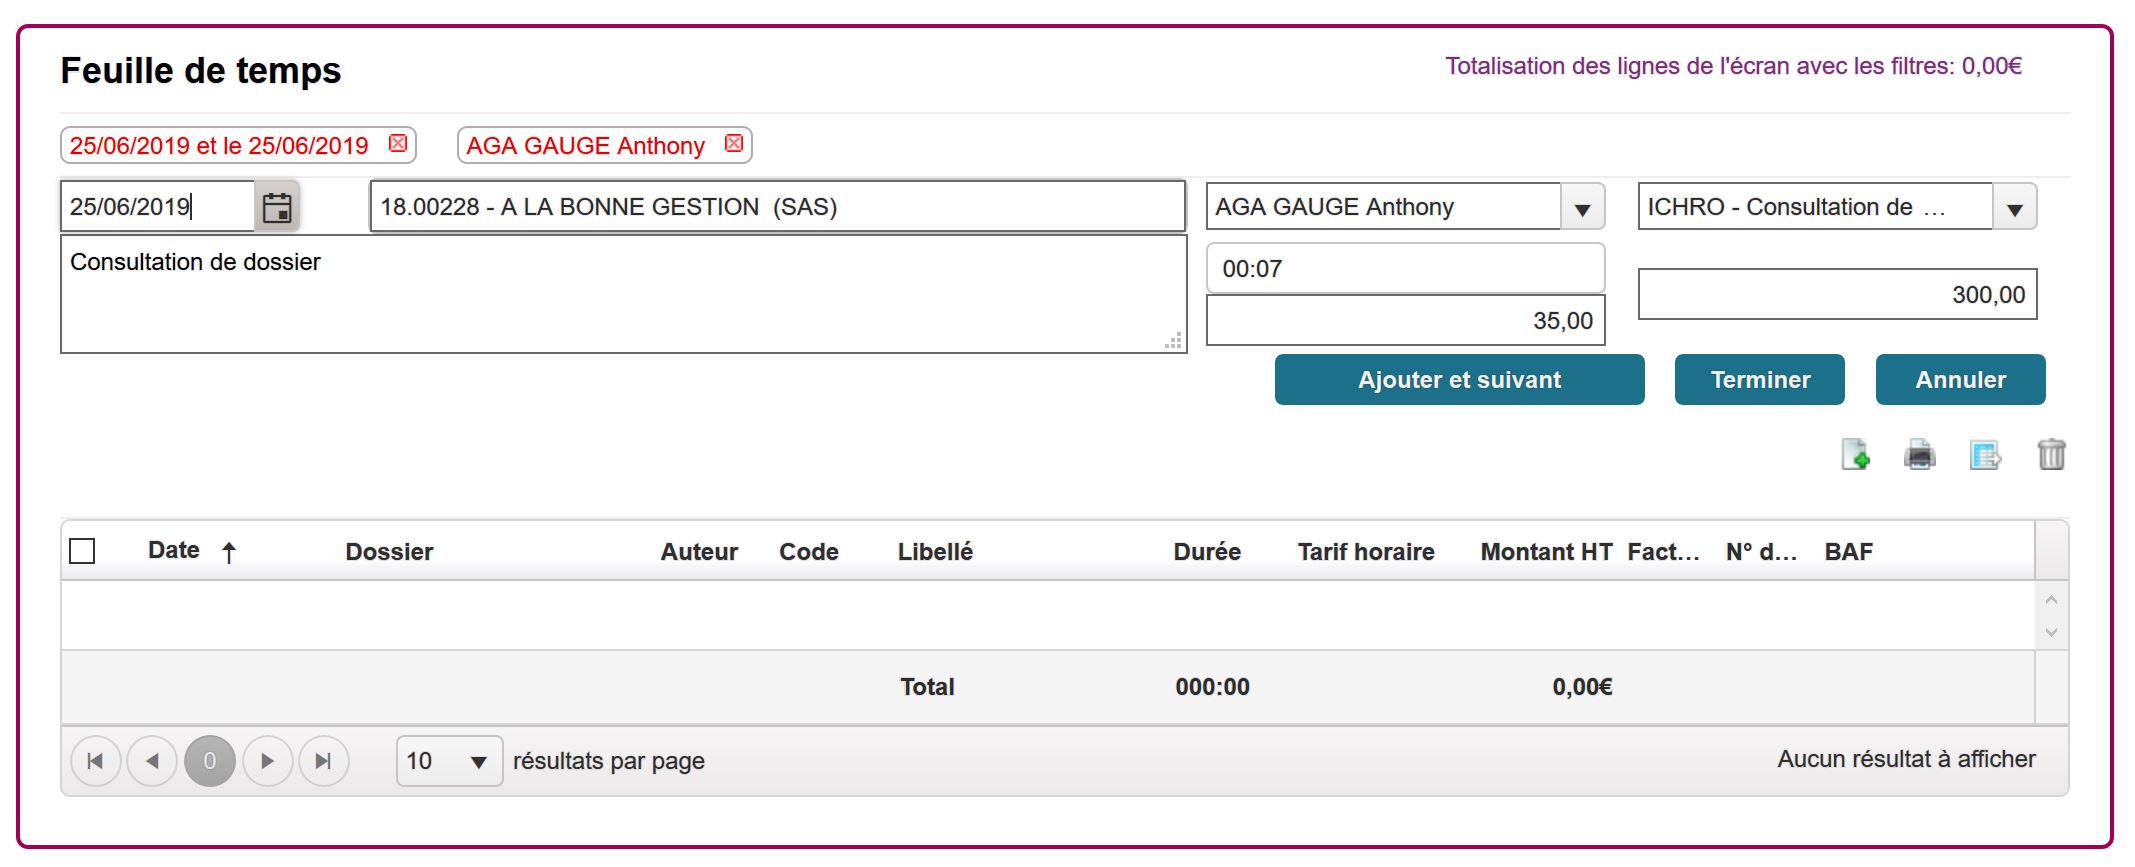Tick the select-all checkbox in table header
The image size is (2135, 867).
pos(82,551)
